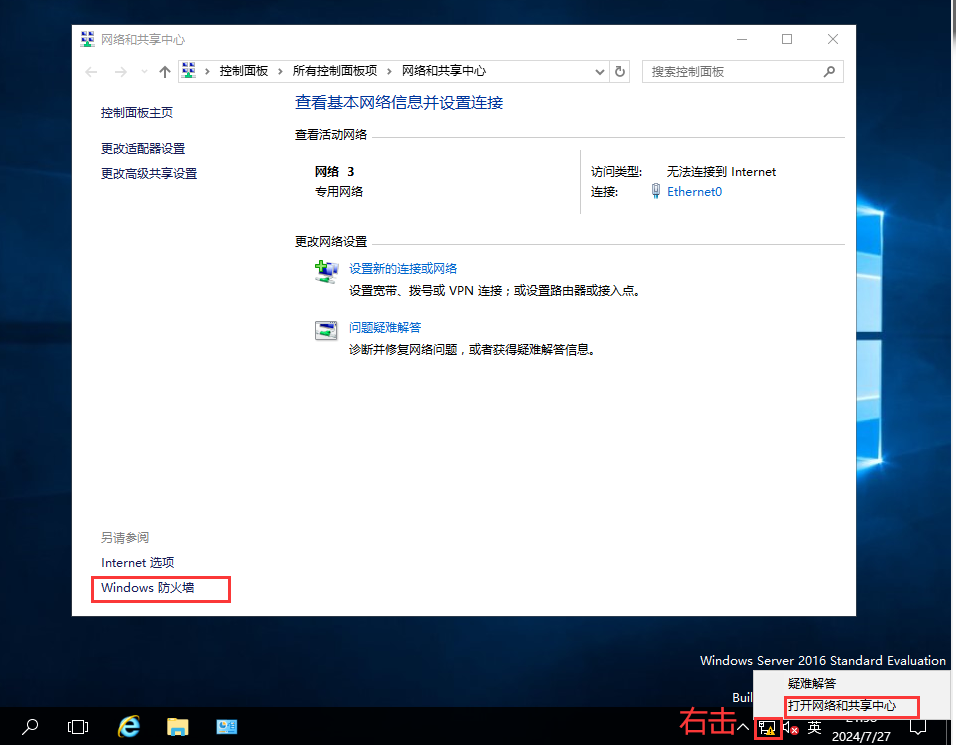Select the 控制面板 breadcrumb

[x=244, y=71]
